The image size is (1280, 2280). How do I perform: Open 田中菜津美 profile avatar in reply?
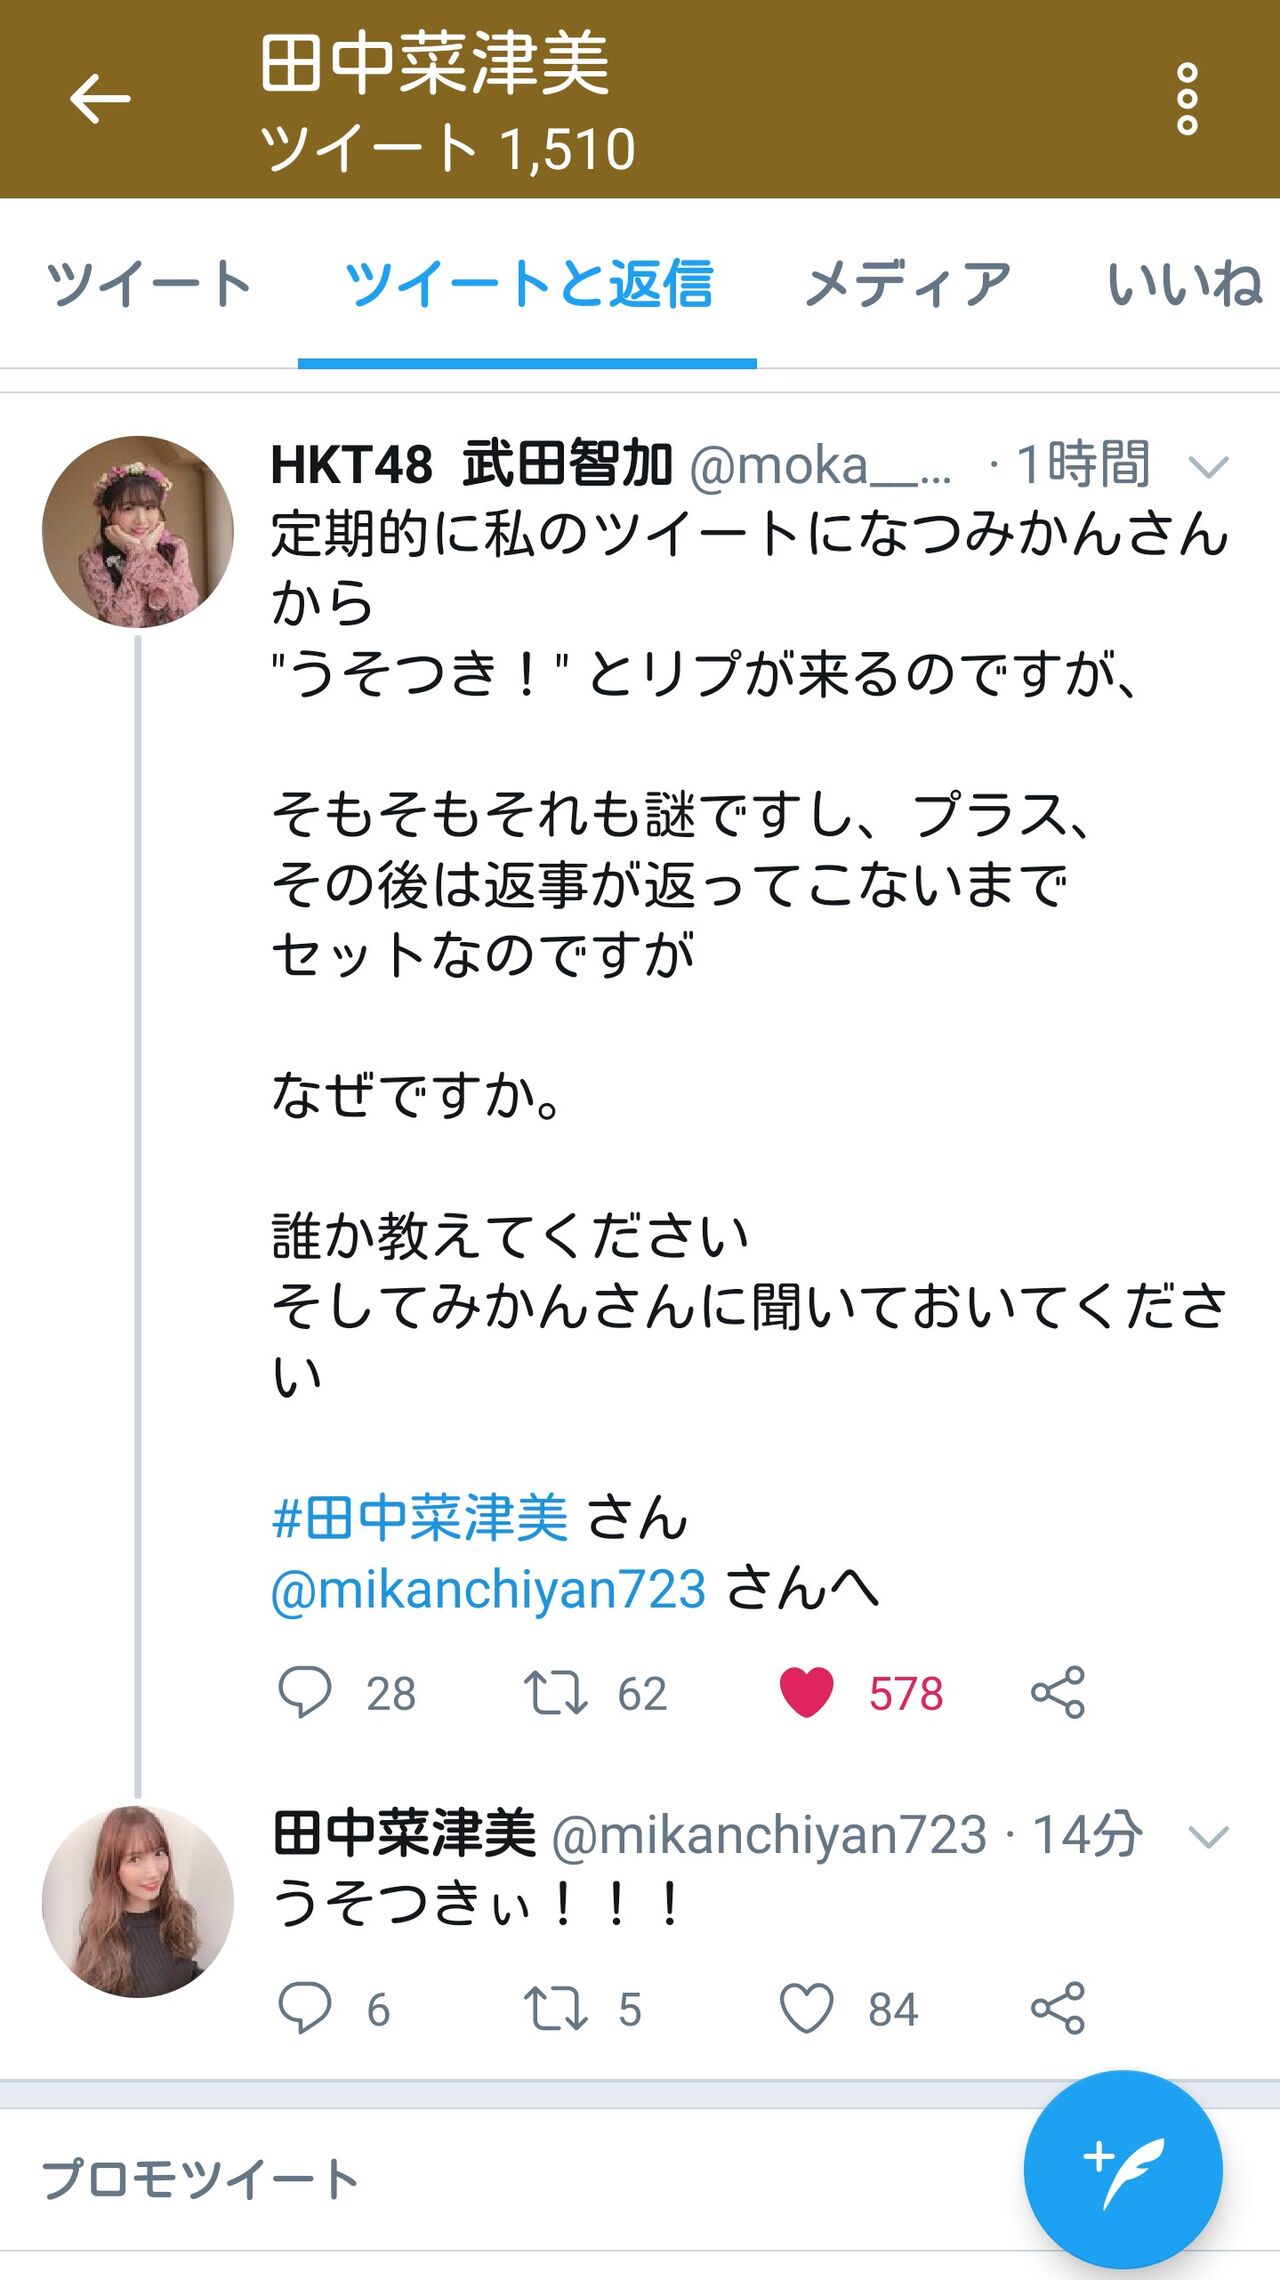click(138, 1902)
